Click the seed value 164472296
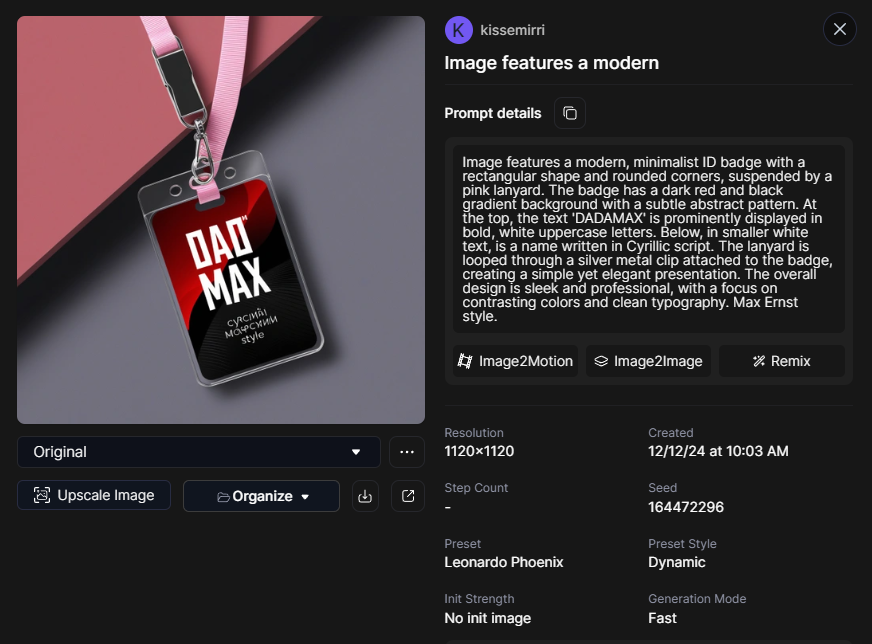 coord(686,507)
